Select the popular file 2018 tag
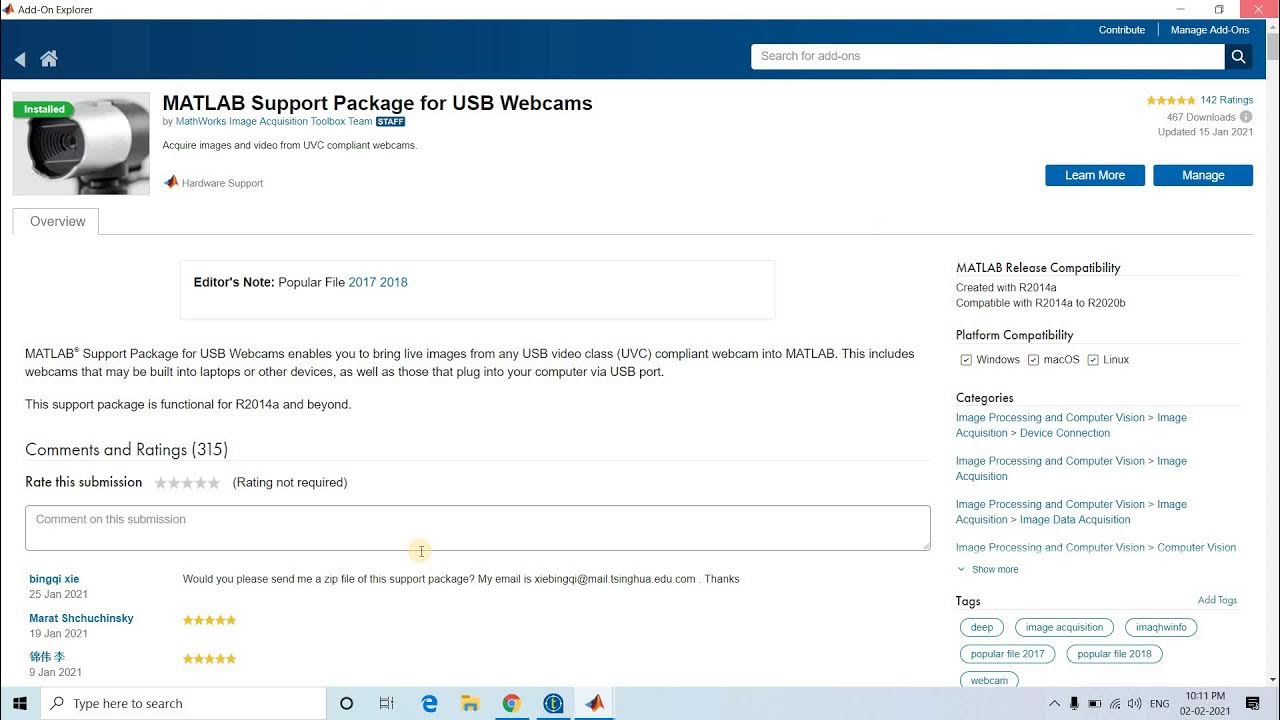Screen dimensions: 1280x720 point(1114,654)
